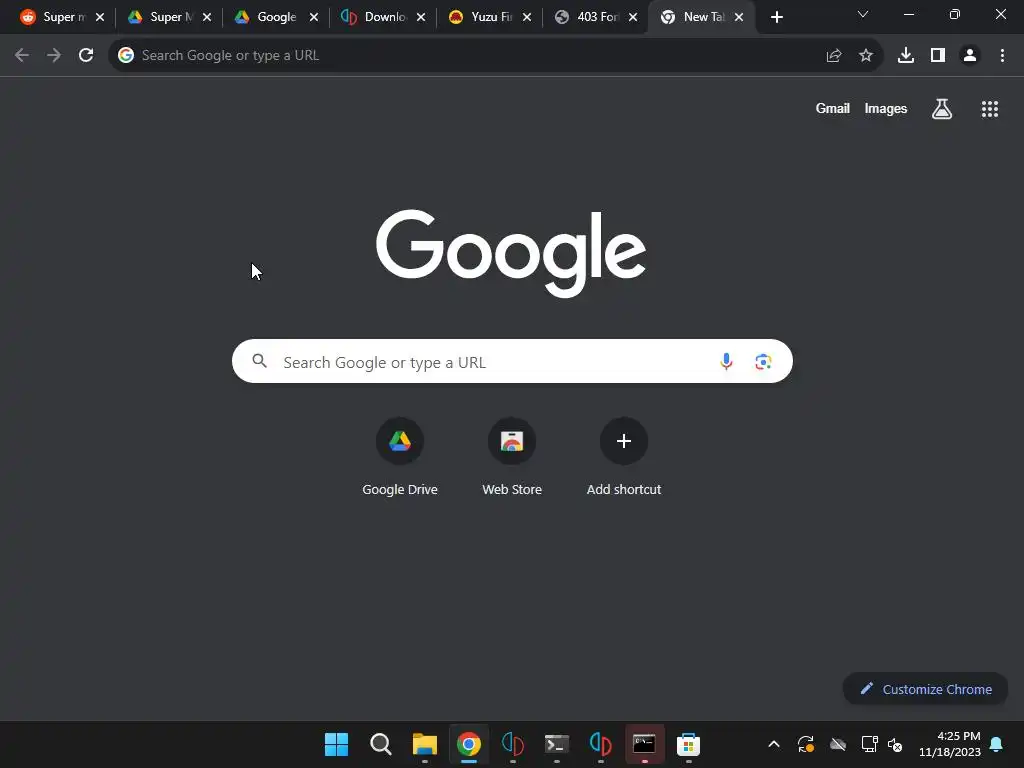Image resolution: width=1024 pixels, height=768 pixels.
Task: Open the Gmail link
Action: point(833,108)
